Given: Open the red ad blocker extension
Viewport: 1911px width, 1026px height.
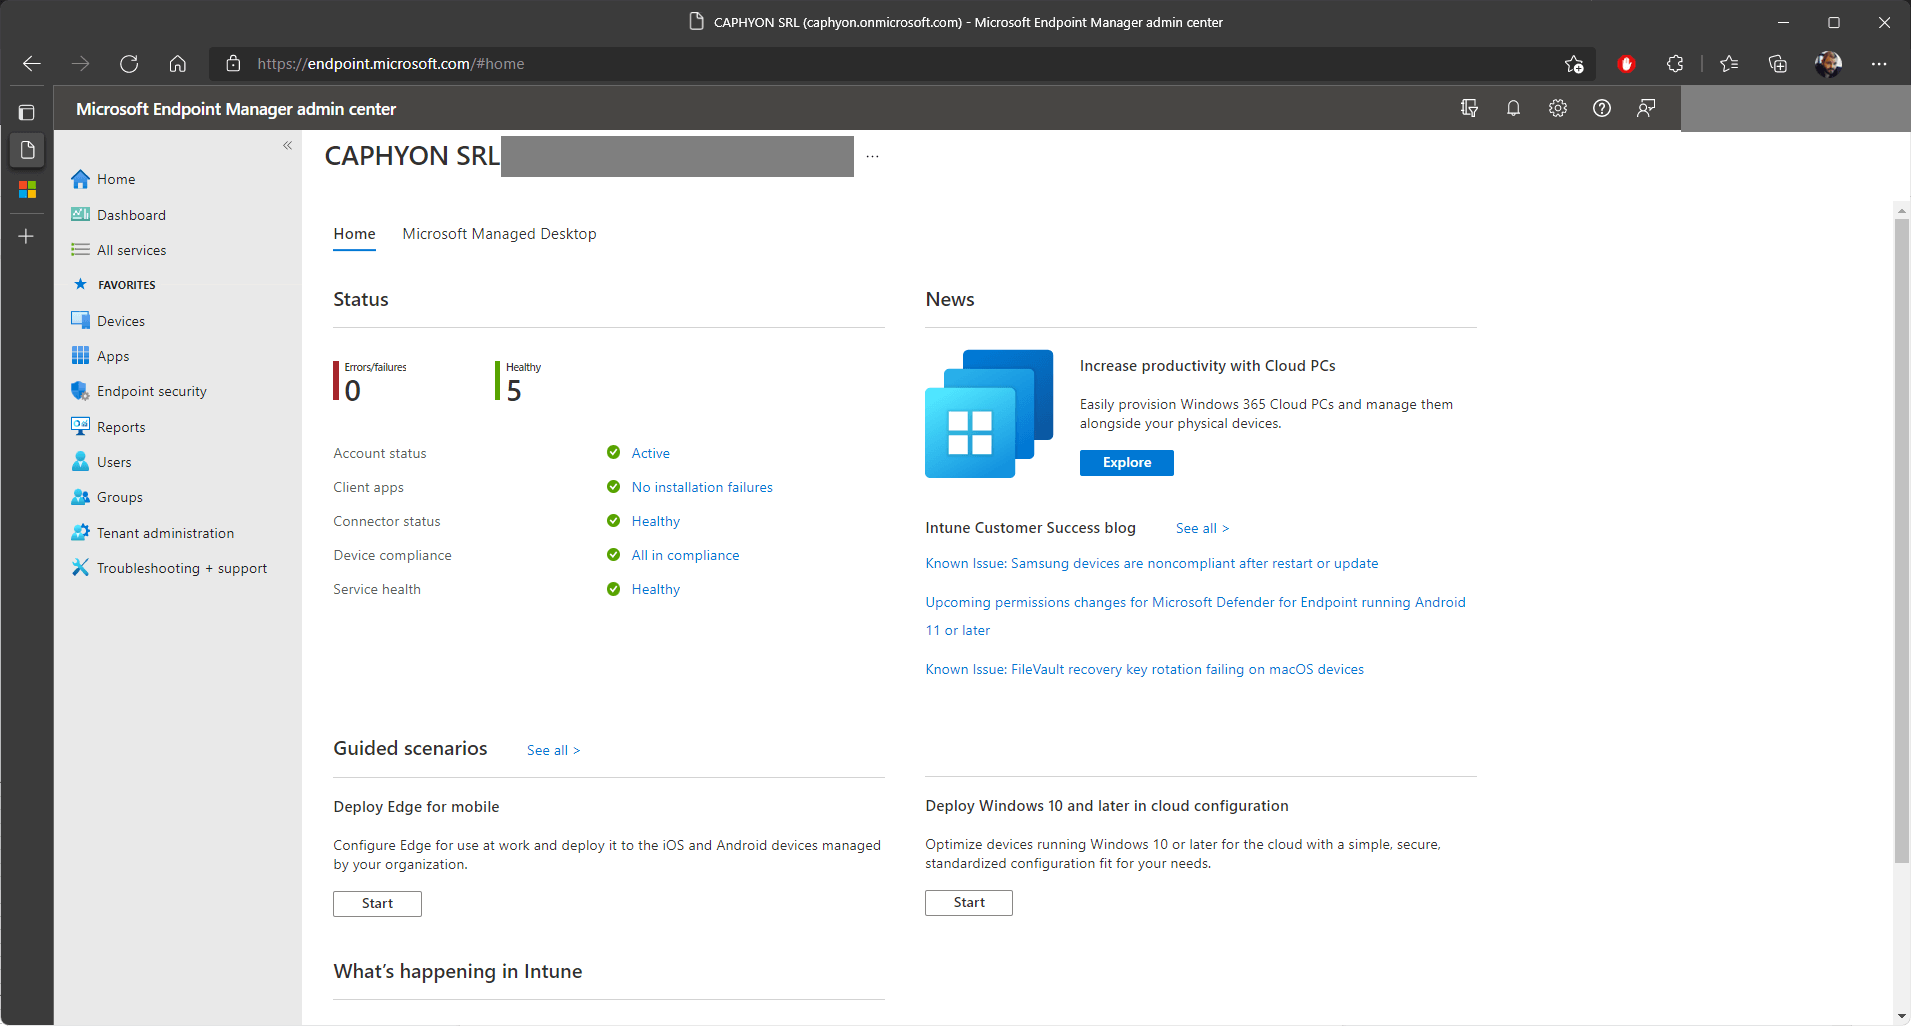Looking at the screenshot, I should tap(1626, 64).
